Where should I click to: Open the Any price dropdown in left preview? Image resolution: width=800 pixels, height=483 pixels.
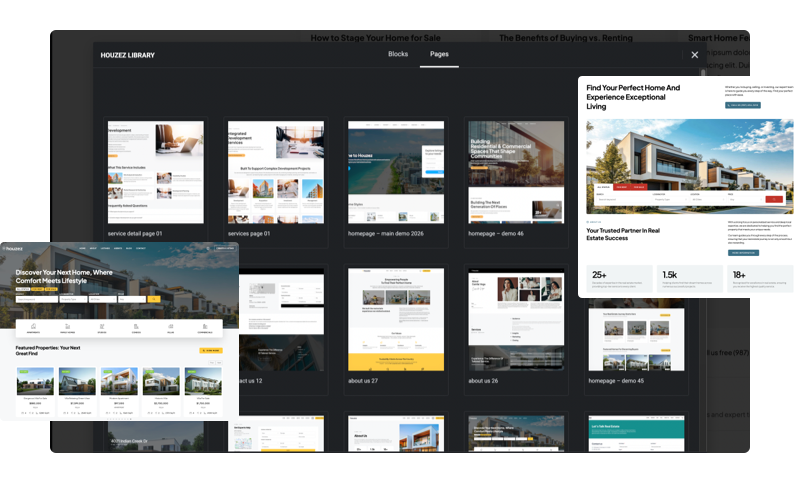click(132, 299)
